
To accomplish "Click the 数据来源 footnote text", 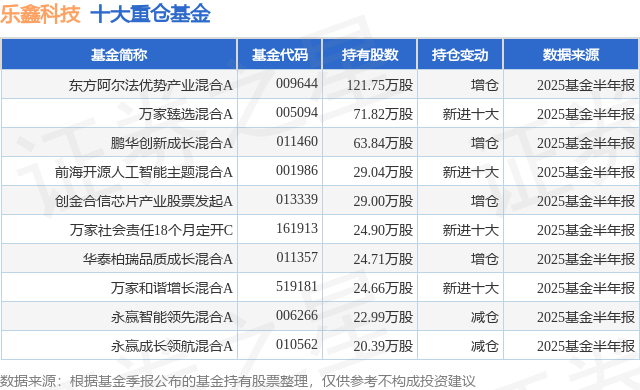I will click(x=238, y=381).
